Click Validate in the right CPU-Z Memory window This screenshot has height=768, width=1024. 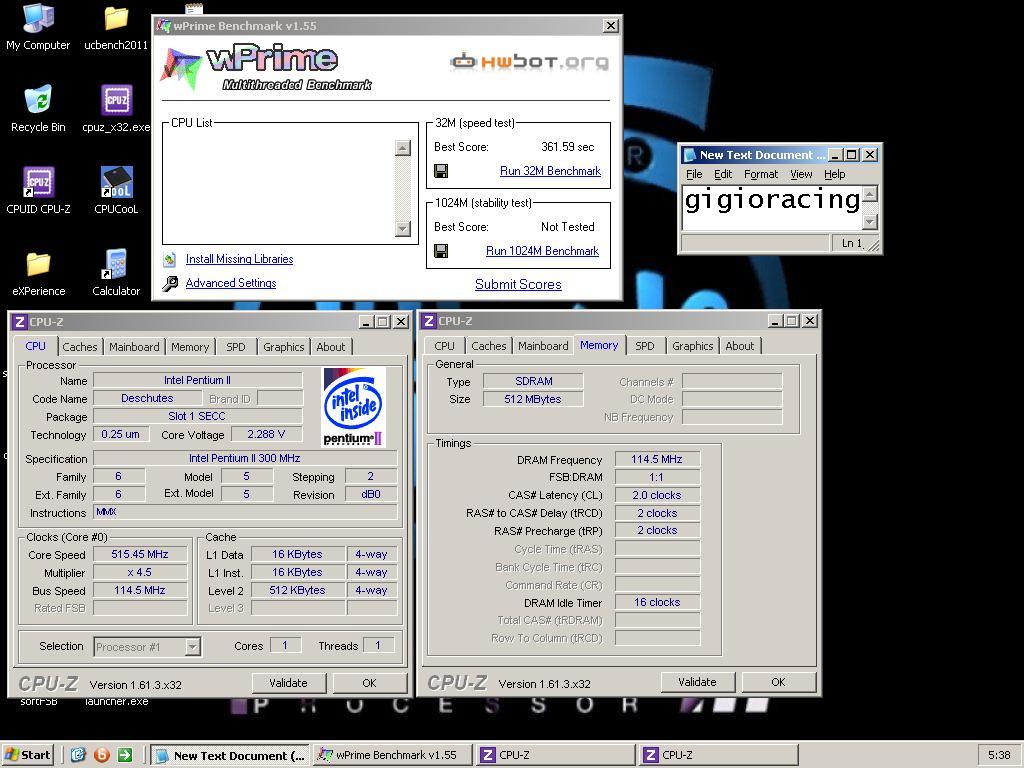[697, 682]
